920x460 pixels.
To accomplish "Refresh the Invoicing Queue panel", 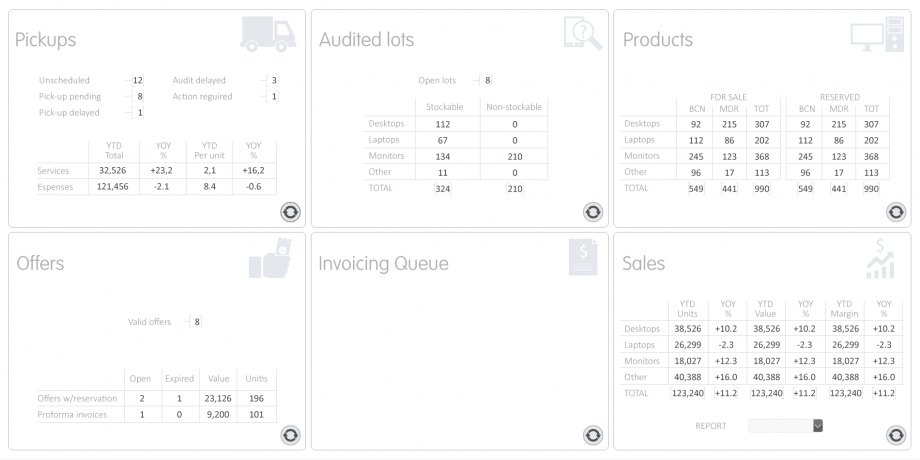I will pyautogui.click(x=593, y=435).
